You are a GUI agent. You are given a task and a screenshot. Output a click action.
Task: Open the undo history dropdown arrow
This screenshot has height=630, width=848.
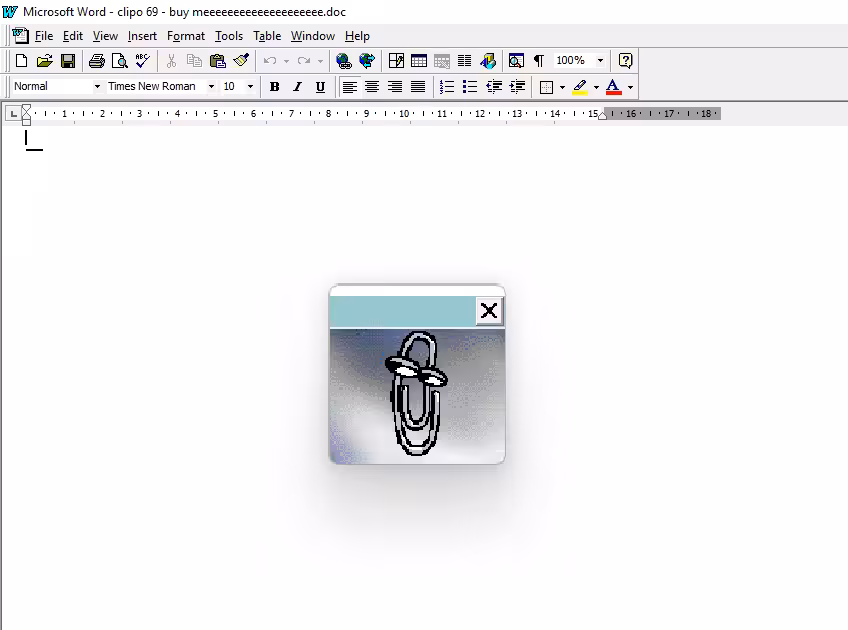pos(286,61)
